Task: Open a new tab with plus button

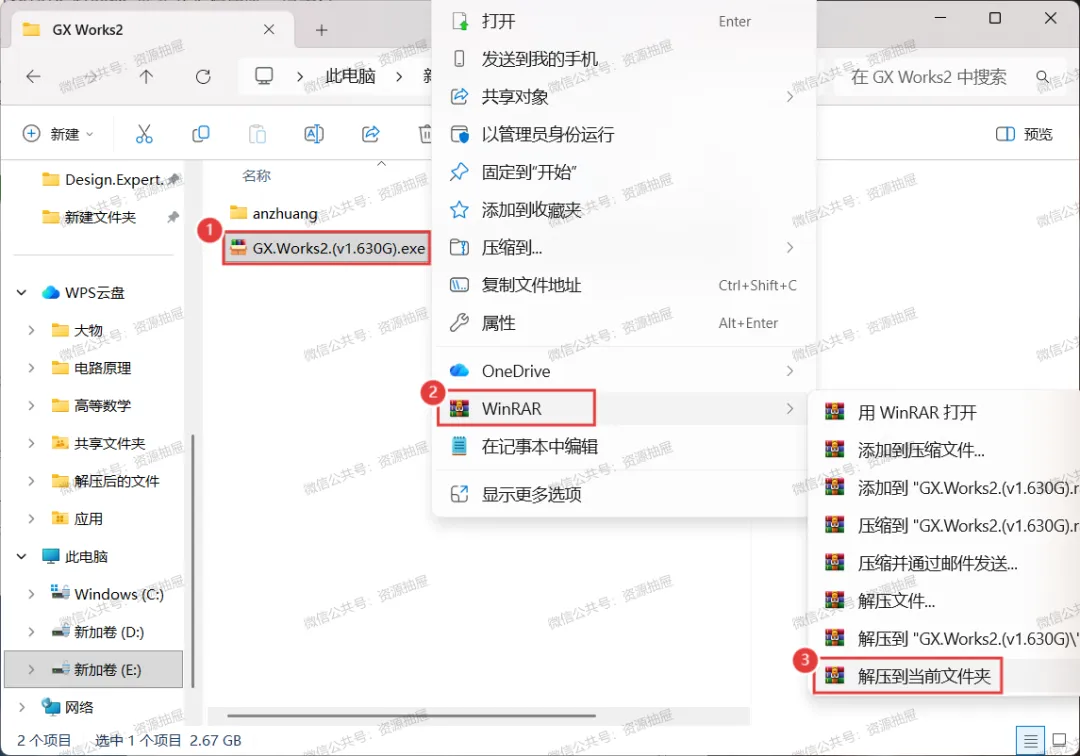Action: 322,30
